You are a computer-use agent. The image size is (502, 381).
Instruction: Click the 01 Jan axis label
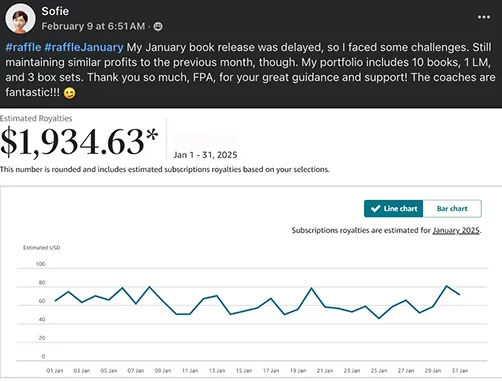(55, 371)
